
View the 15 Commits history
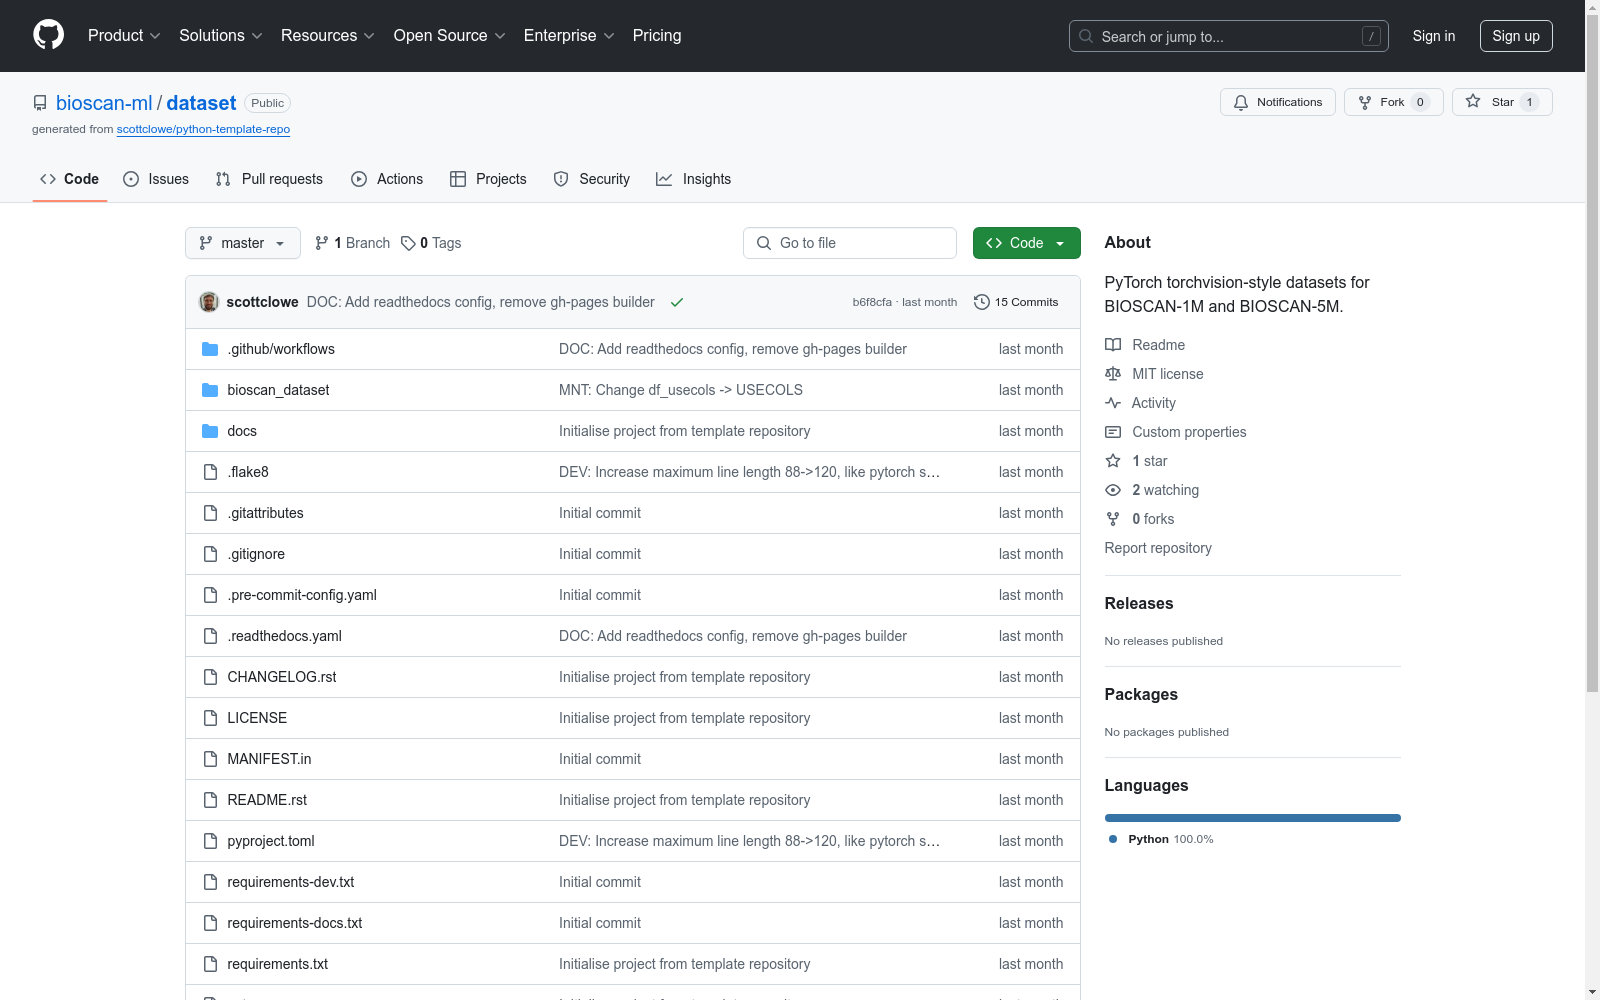click(x=1016, y=302)
